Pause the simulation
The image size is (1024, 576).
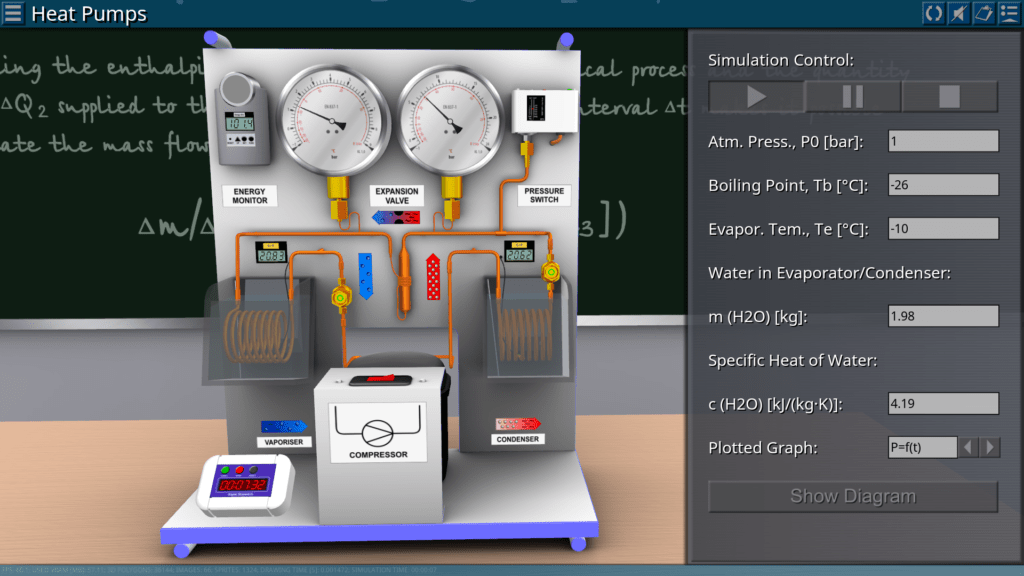[x=853, y=96]
